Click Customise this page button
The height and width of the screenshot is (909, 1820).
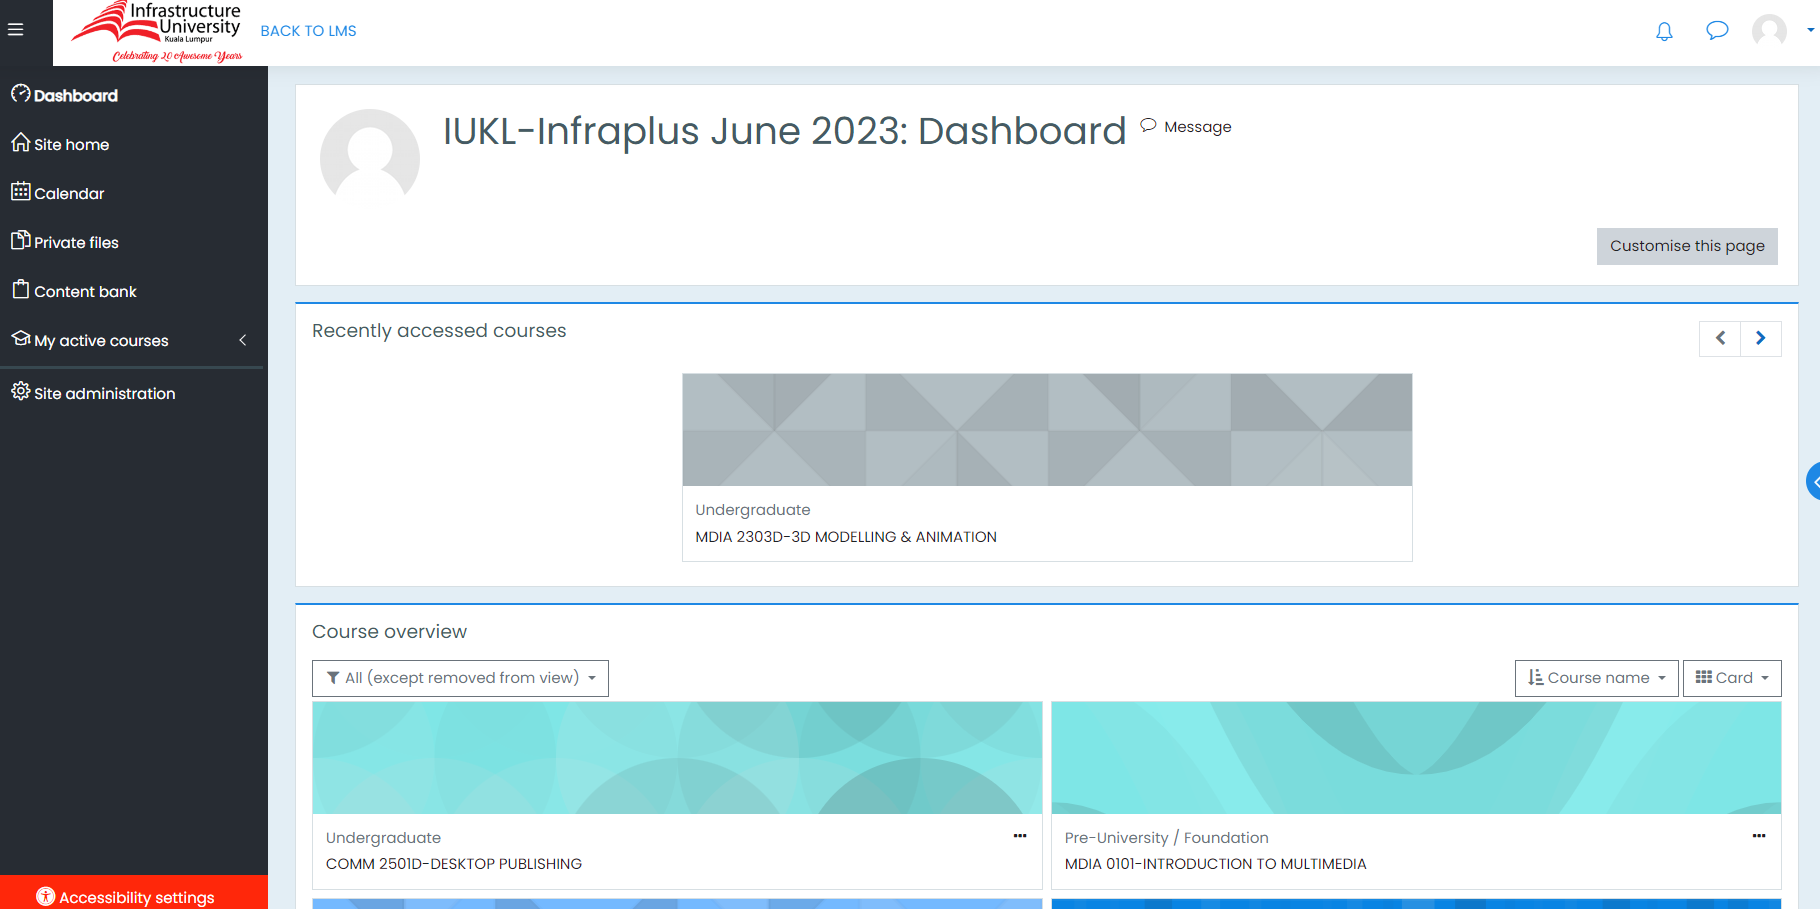point(1687,246)
